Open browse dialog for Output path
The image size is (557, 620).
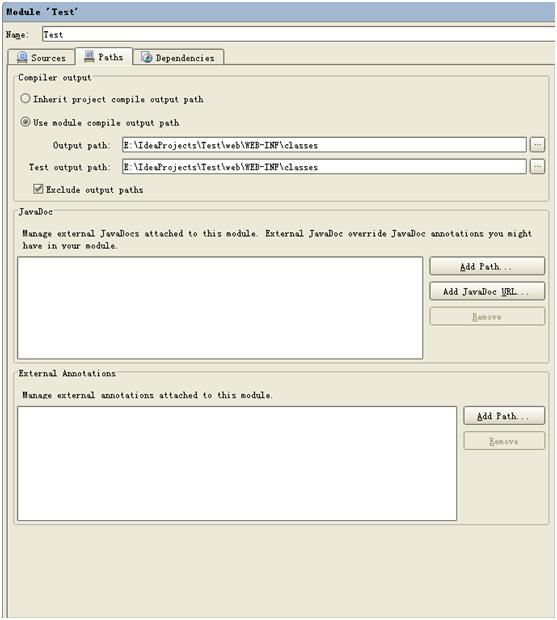(x=537, y=145)
